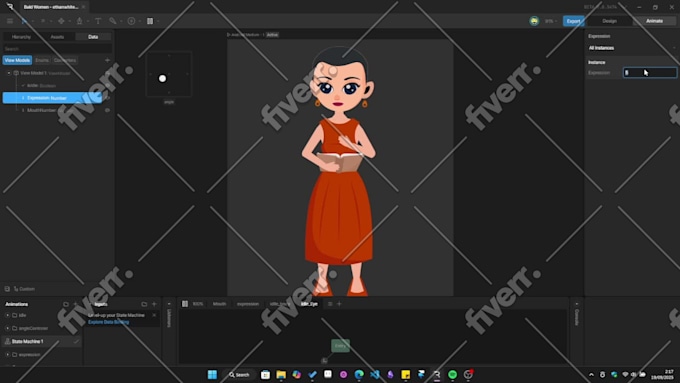Screen dimensions: 680x383
Task: Create new animations folder
Action: pos(66,304)
